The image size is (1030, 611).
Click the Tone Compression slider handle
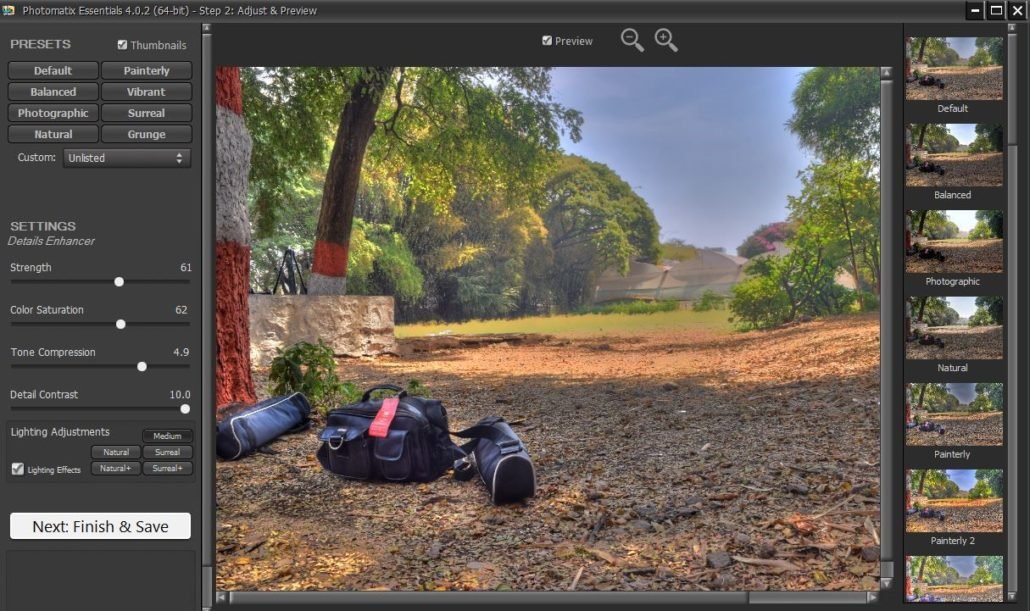142,367
